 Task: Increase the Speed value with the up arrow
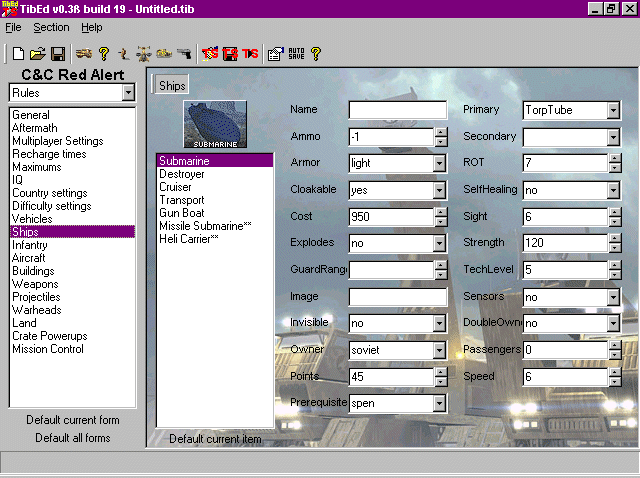pyautogui.click(x=615, y=372)
